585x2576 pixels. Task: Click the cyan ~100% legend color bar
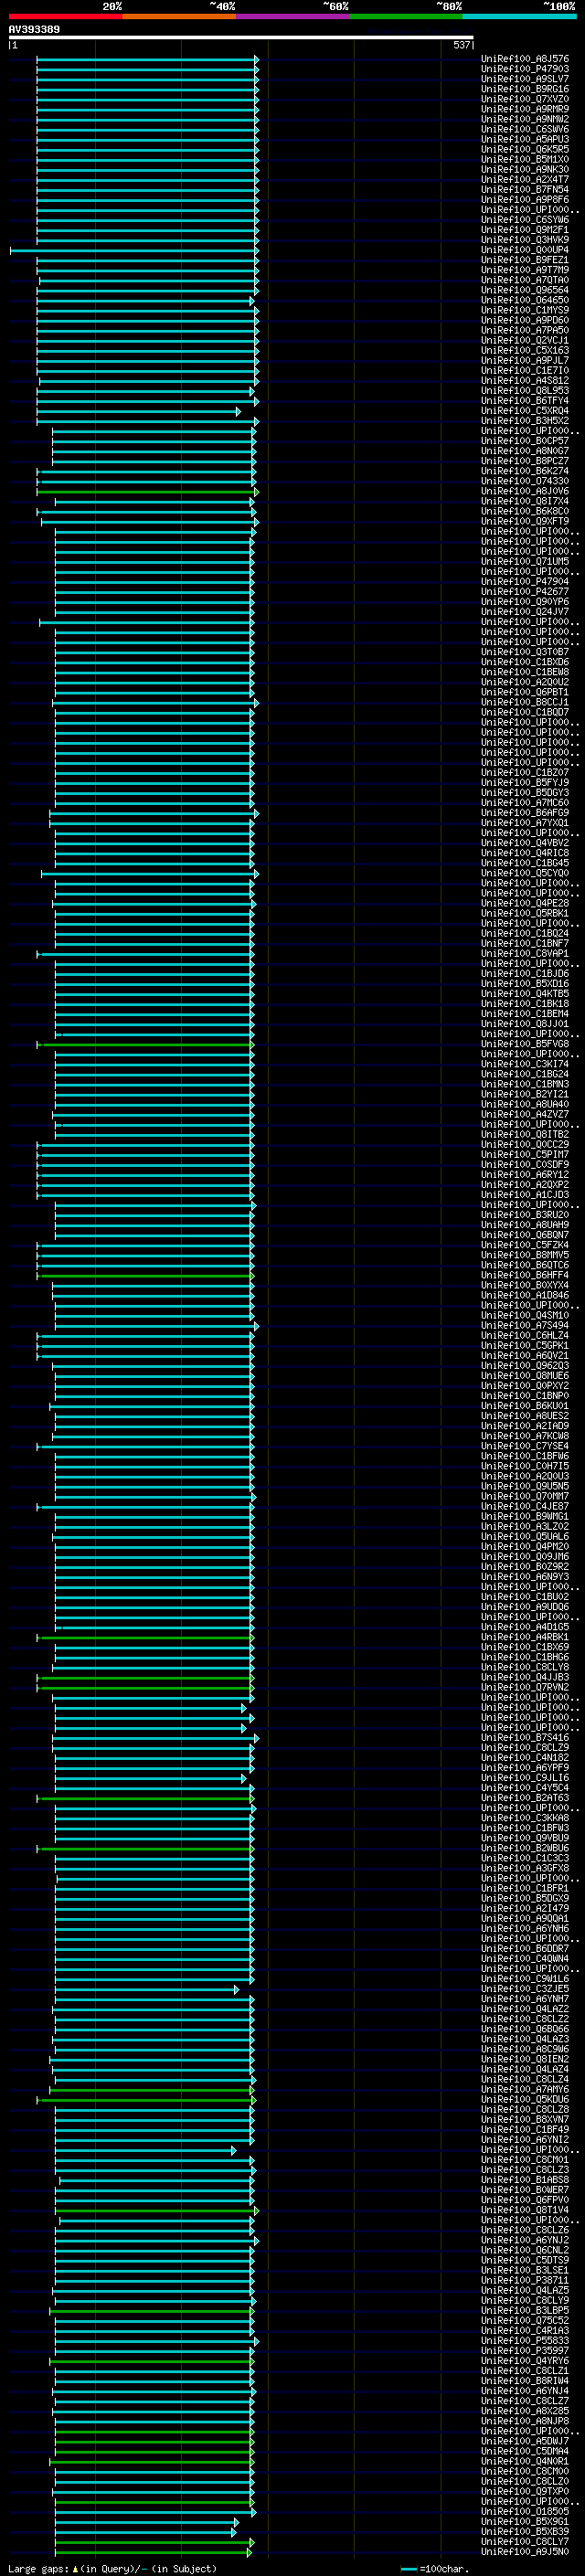pyautogui.click(x=519, y=16)
